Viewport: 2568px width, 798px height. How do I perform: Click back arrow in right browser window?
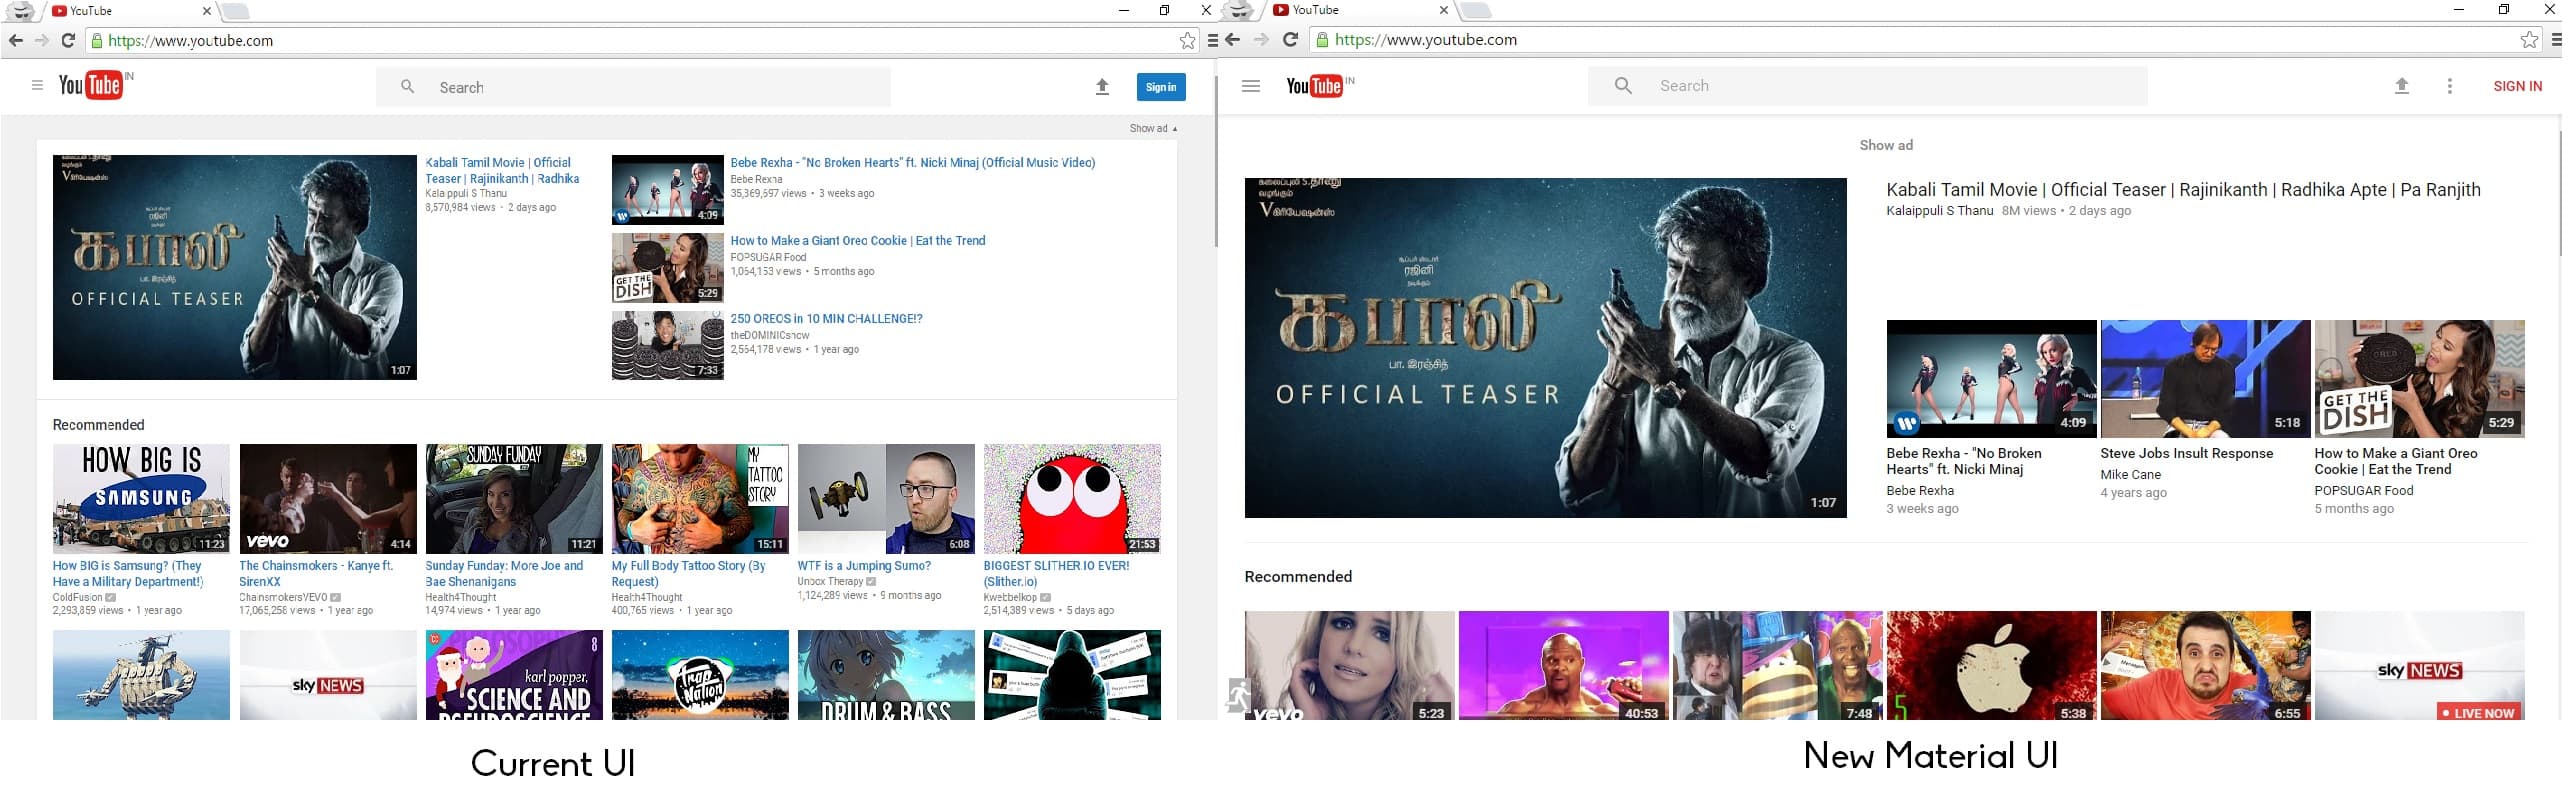coord(1233,40)
